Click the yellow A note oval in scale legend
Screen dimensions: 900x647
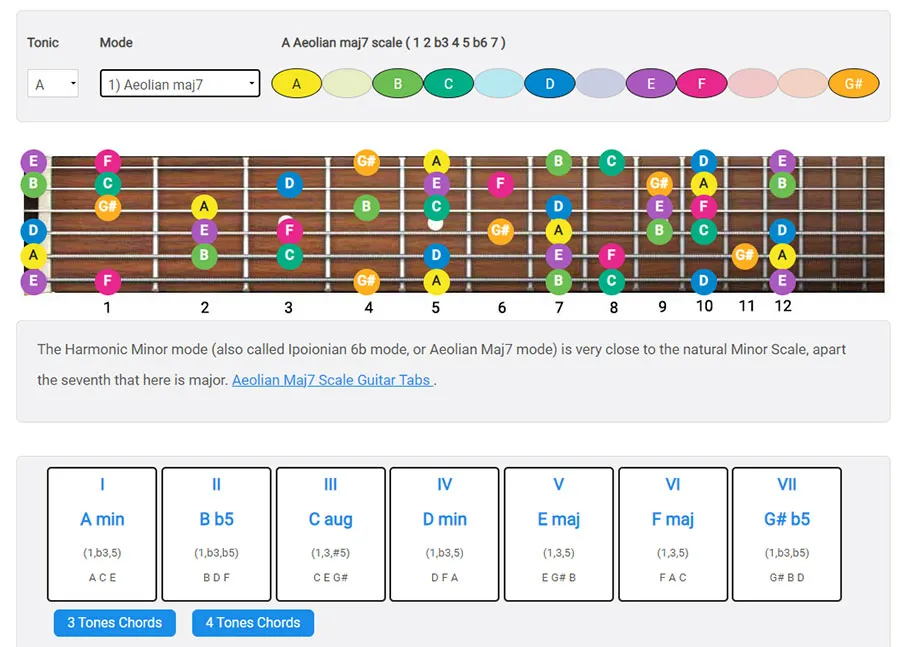296,84
